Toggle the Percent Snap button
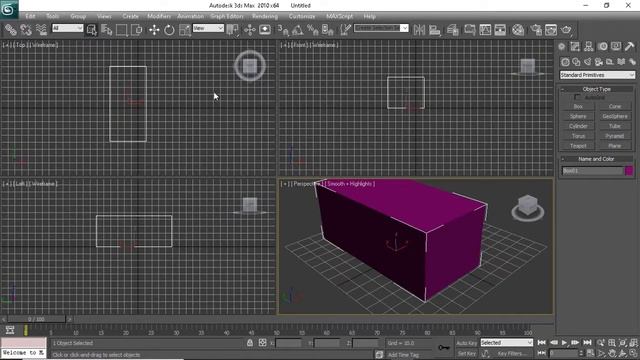Viewport: 640px width, 360px height. [312, 29]
